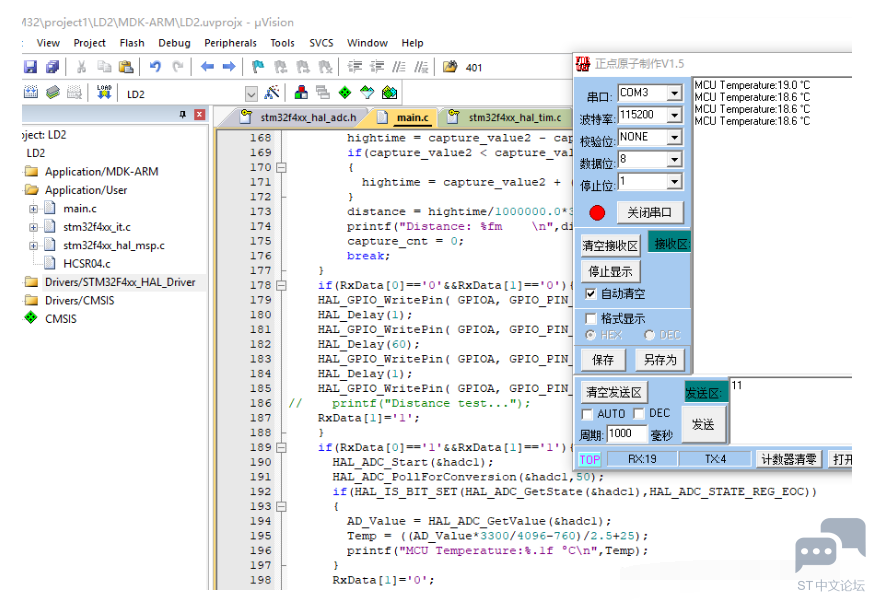Viewport: 874px width, 601px height.
Task: Expand the main.c tree node
Action: [x=33, y=209]
